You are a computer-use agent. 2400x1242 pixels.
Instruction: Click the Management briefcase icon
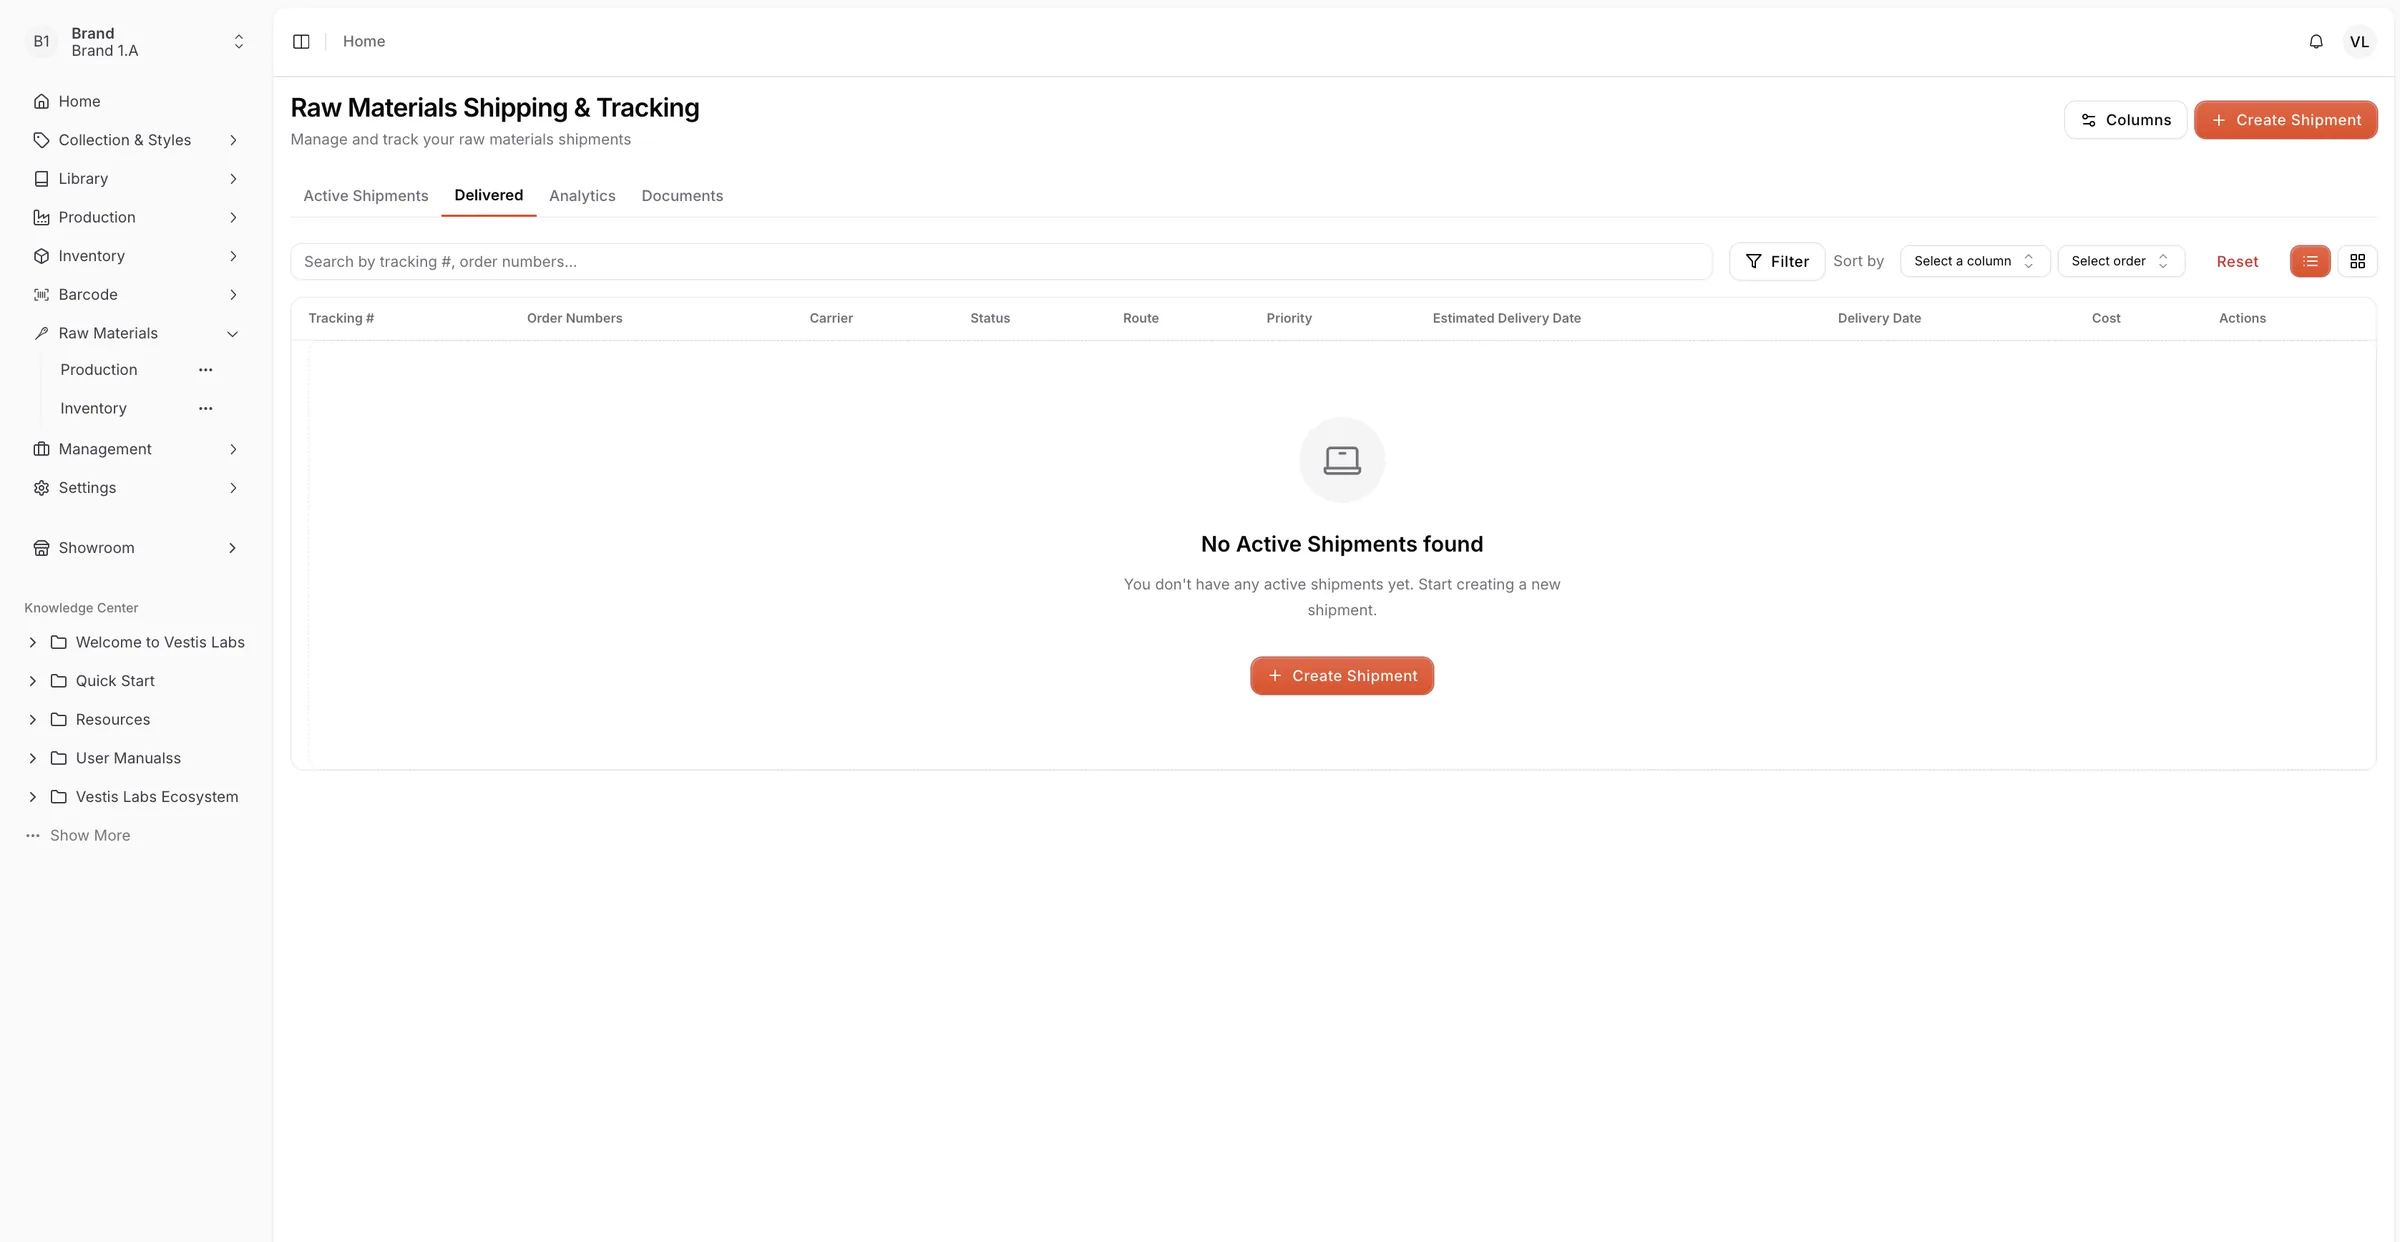tap(41, 449)
